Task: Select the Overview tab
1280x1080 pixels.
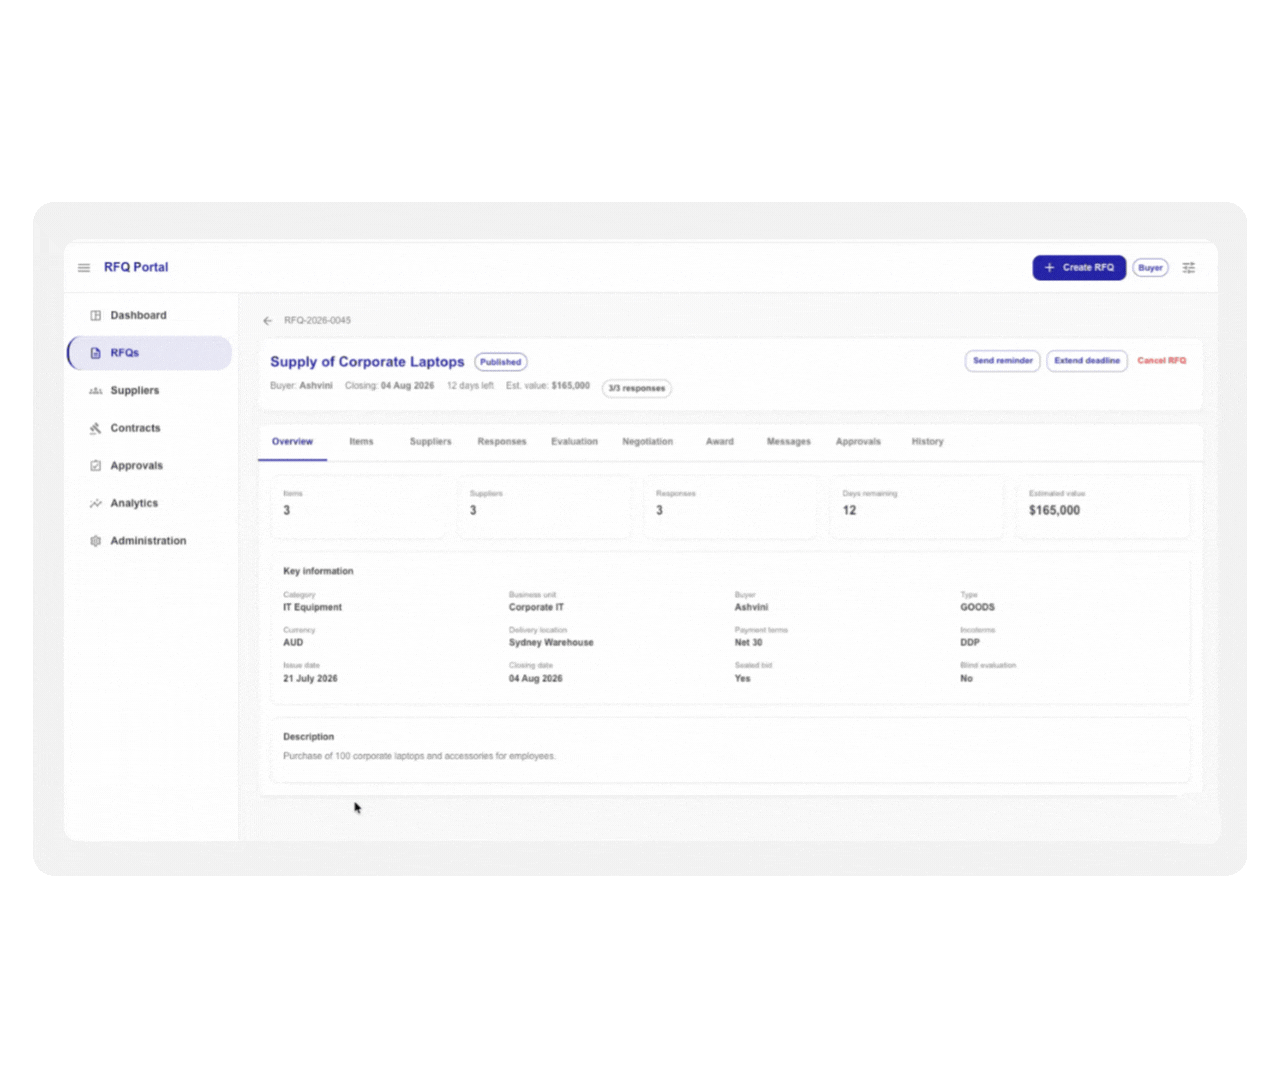Action: [x=292, y=442]
